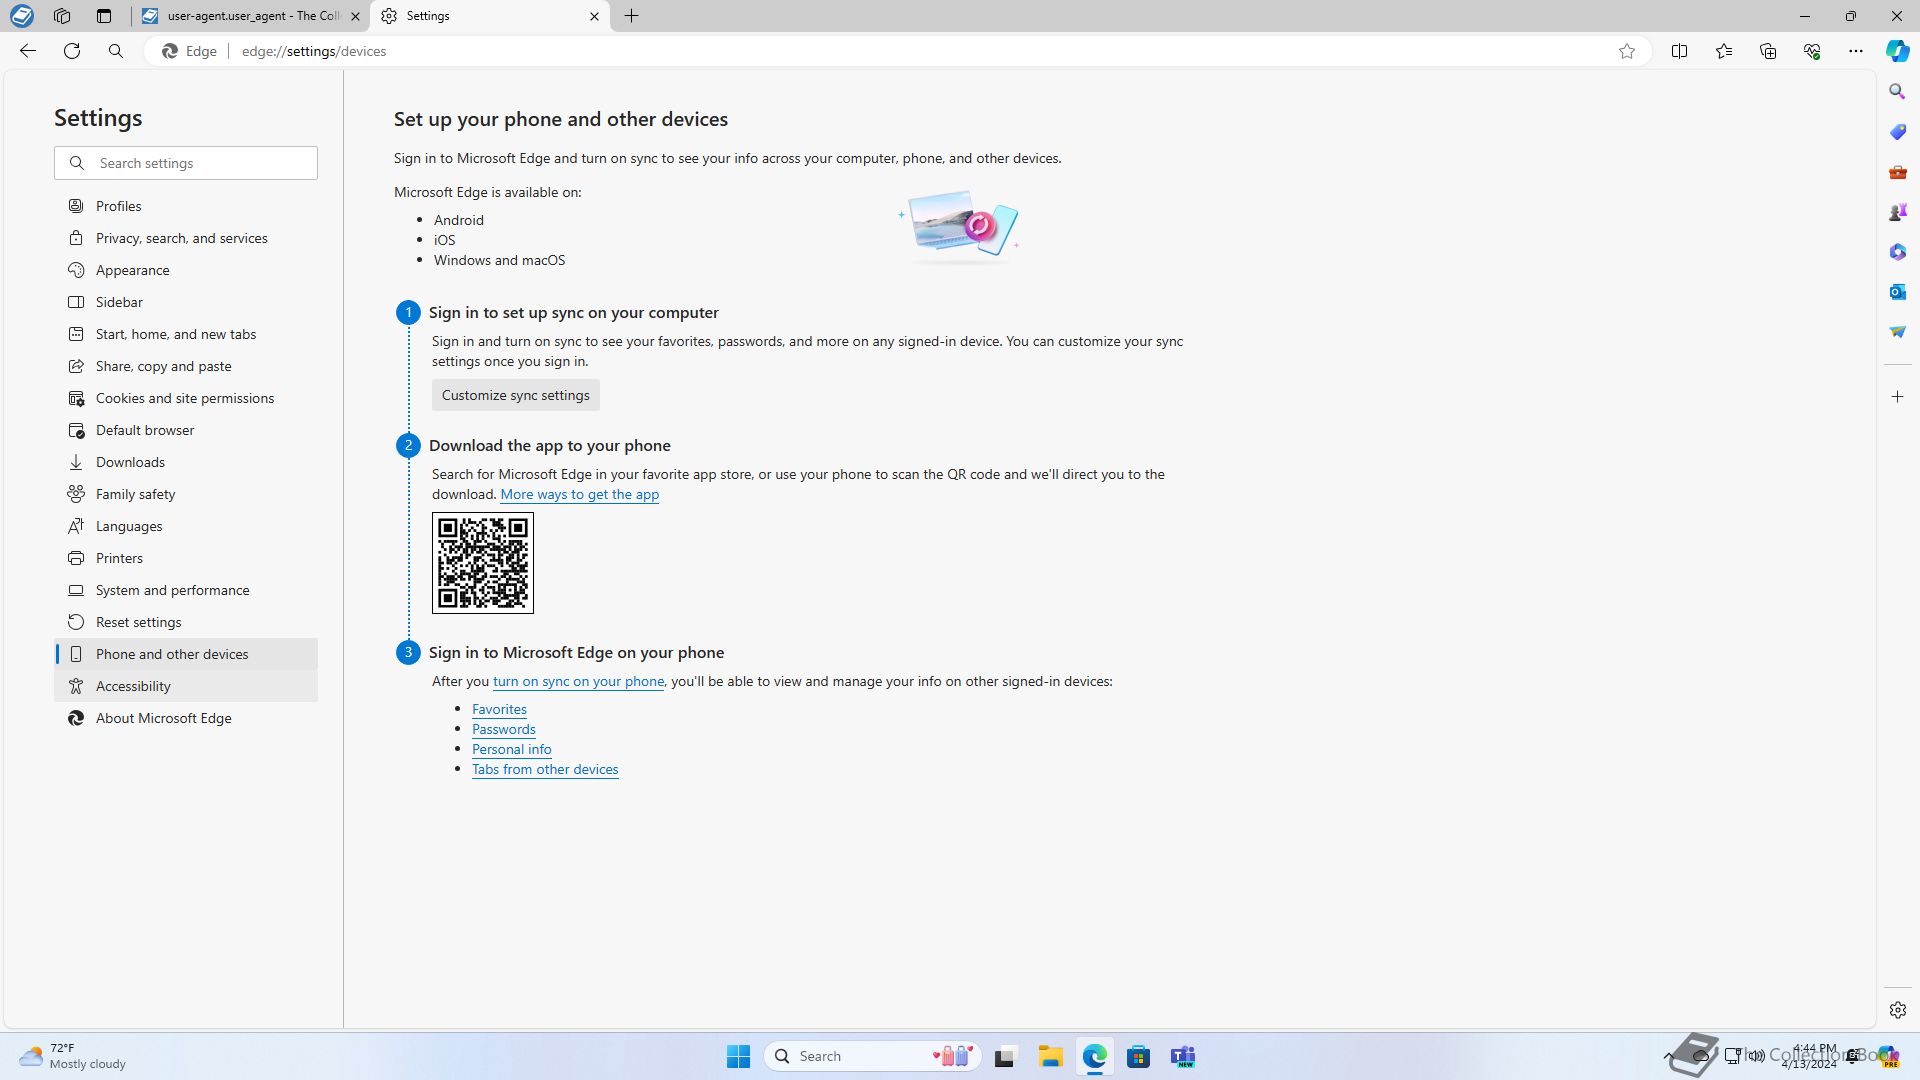Add this page to favorites star
The height and width of the screenshot is (1080, 1920).
pos(1627,51)
